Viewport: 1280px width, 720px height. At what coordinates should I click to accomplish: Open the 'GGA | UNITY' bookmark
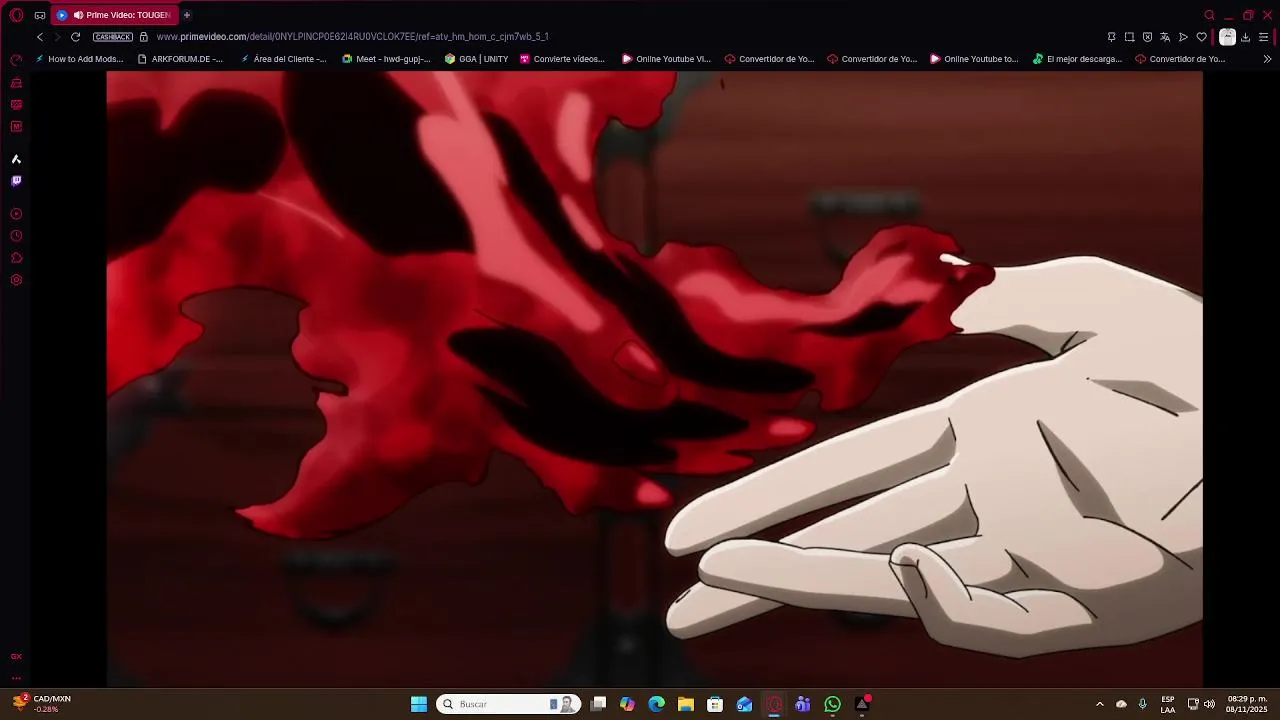click(x=476, y=59)
